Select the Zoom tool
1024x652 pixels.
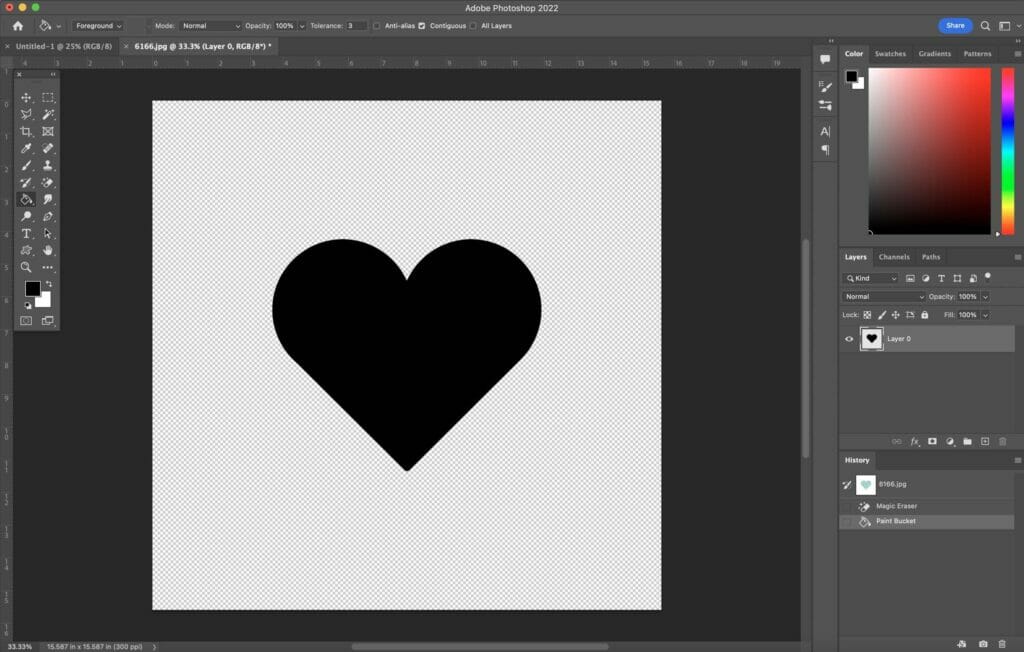pos(26,266)
